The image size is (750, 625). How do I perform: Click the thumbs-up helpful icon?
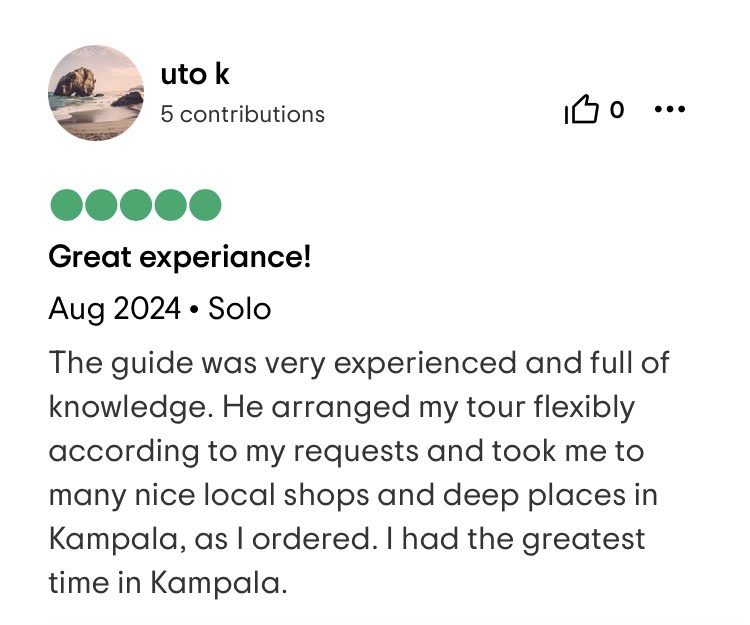pyautogui.click(x=582, y=110)
